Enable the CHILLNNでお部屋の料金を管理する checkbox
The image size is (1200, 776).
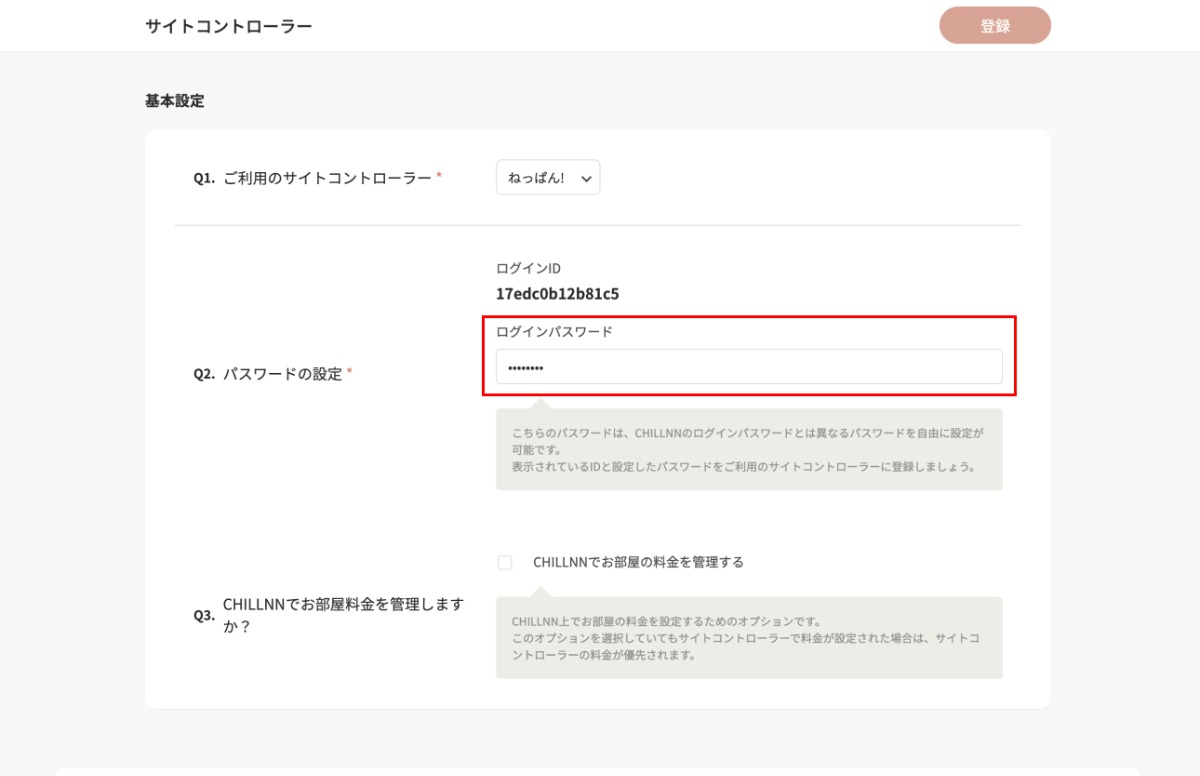coord(505,563)
